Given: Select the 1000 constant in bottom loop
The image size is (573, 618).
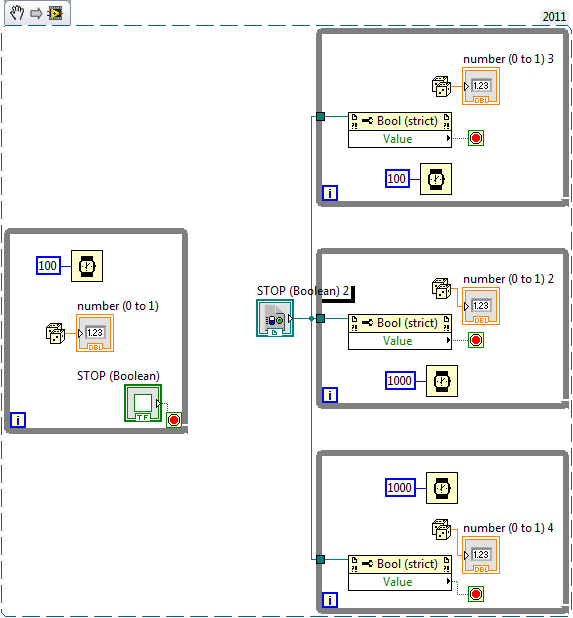Looking at the screenshot, I should coord(400,488).
